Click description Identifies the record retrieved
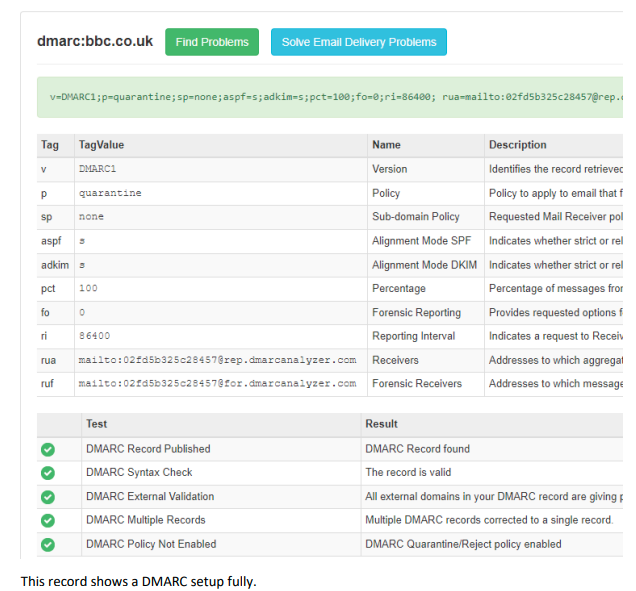Viewport: 636px width, 591px height. [x=556, y=169]
